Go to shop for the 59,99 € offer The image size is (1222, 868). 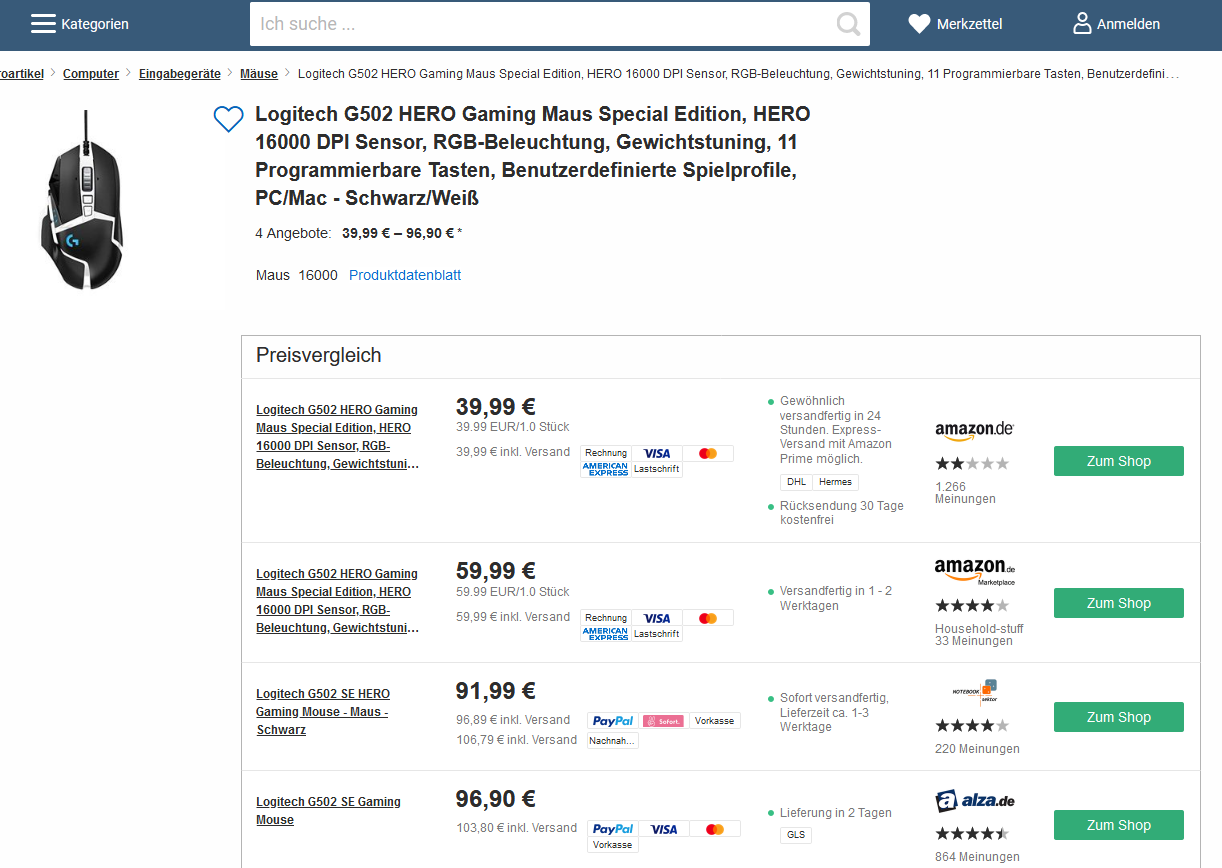(1118, 603)
